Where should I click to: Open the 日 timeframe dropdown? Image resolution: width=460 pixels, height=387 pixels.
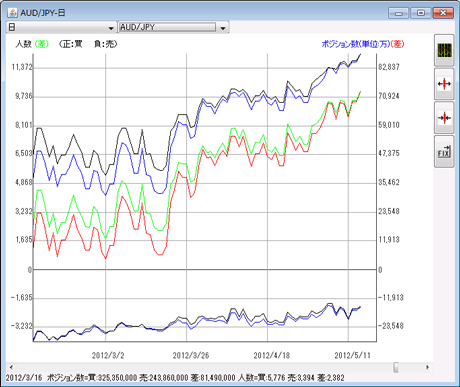[x=61, y=27]
